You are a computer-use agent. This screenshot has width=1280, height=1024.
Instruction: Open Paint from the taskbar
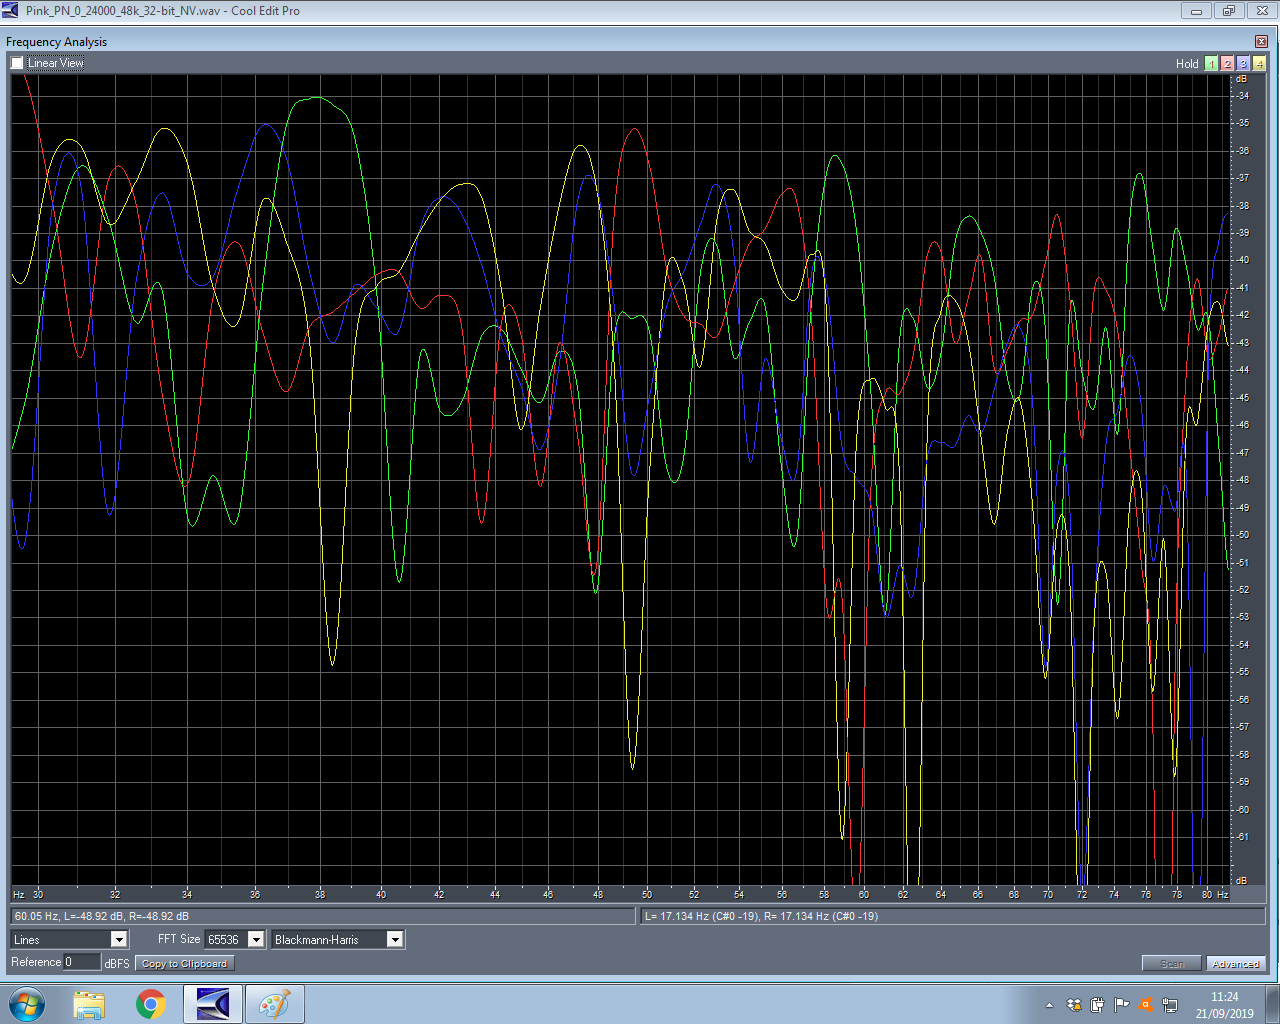click(275, 1004)
